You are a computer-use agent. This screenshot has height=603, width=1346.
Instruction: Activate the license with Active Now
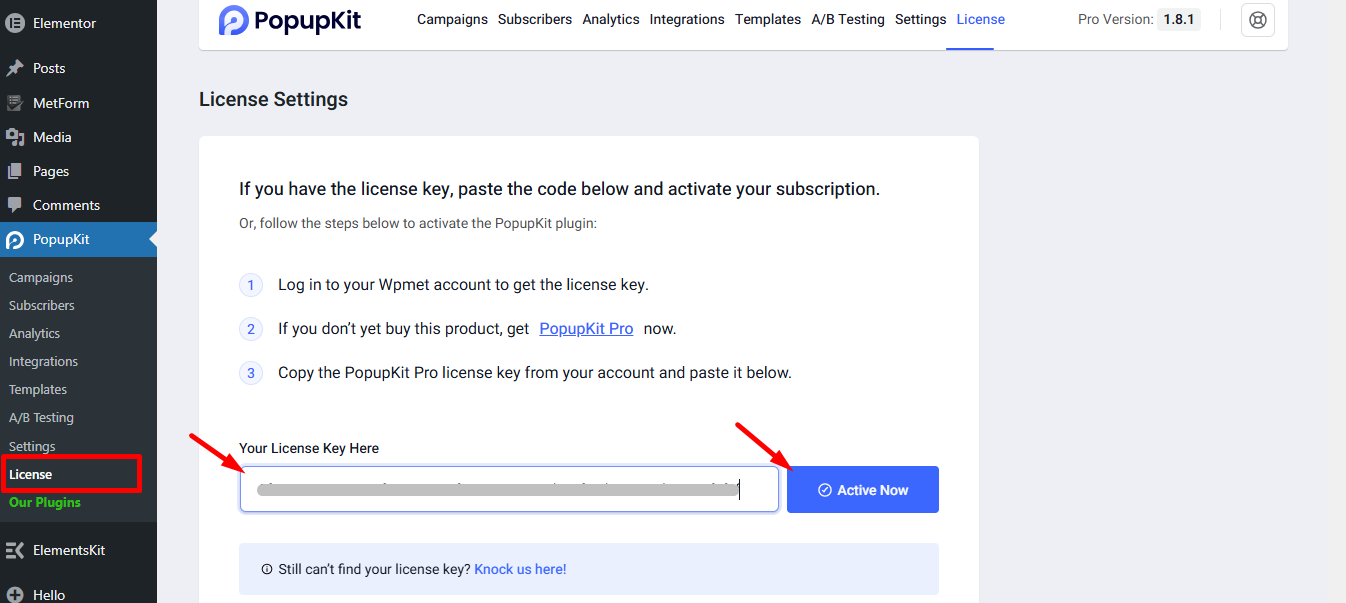tap(862, 489)
